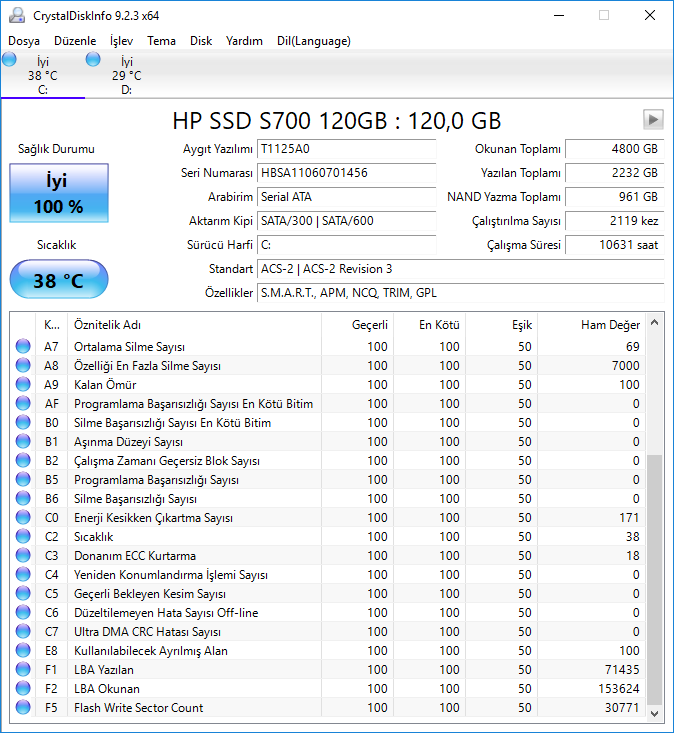Open the Dosya menu
The width and height of the screenshot is (674, 733).
24,41
